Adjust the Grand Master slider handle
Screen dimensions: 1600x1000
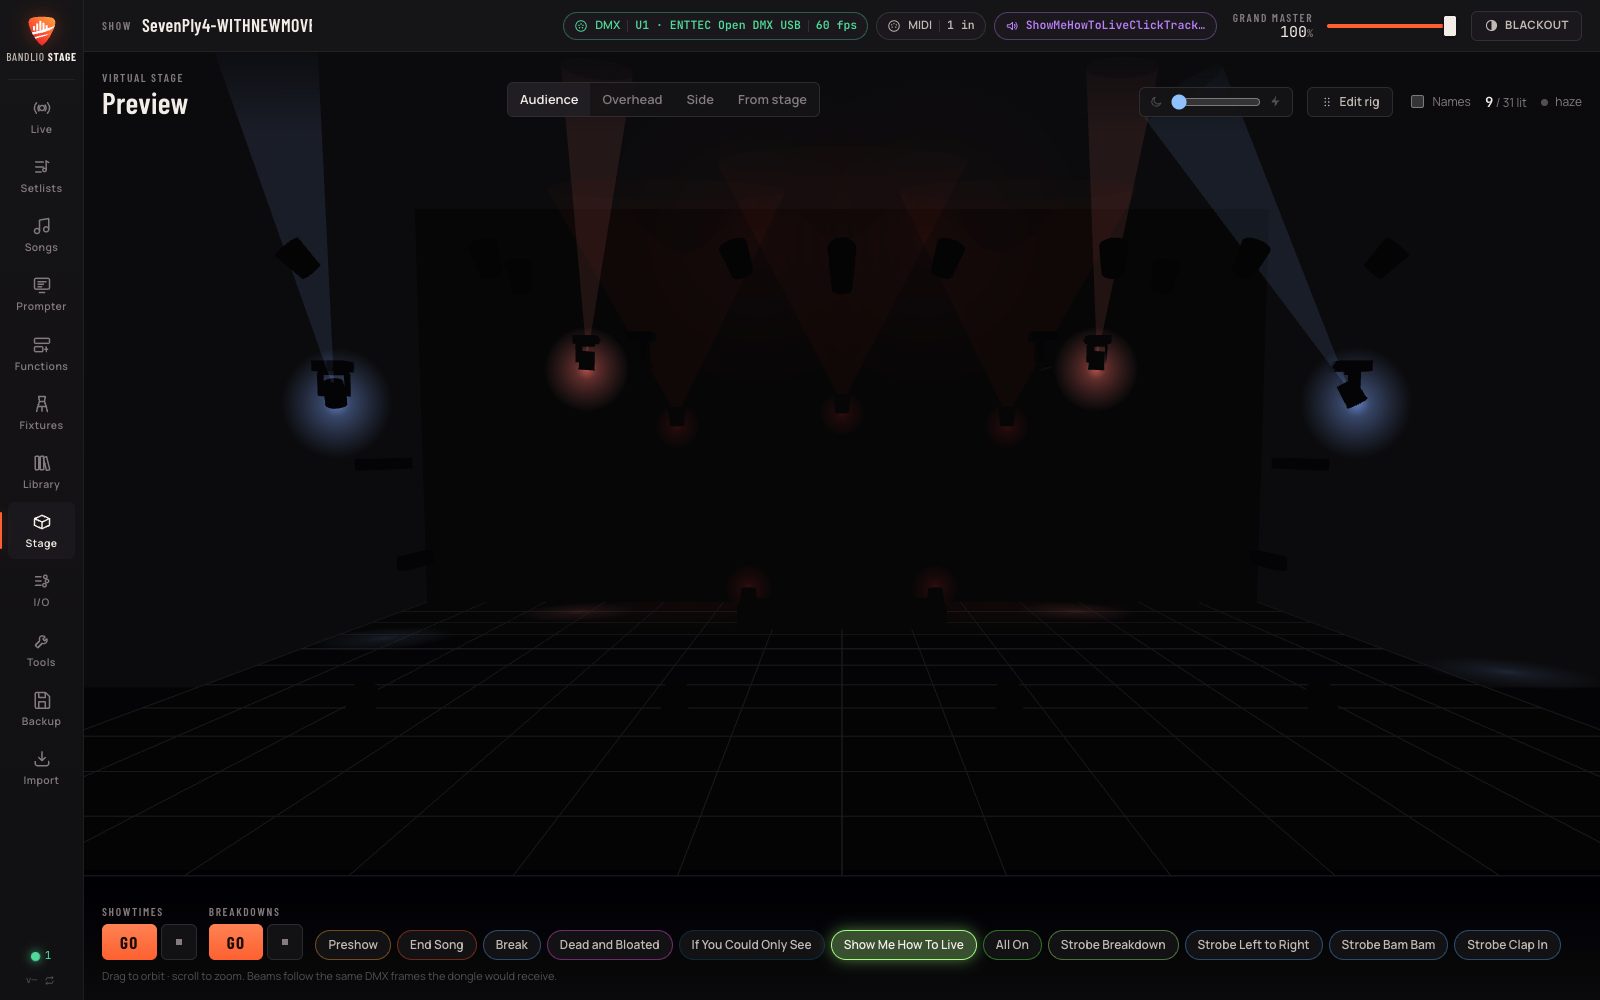tap(1450, 26)
